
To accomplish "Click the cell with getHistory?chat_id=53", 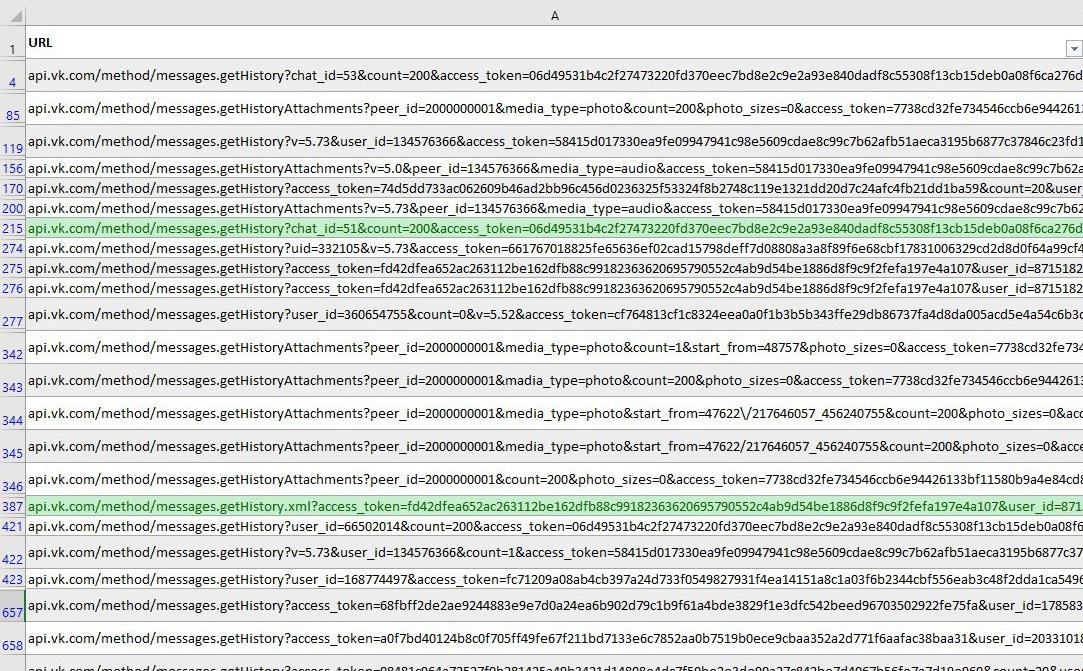I will point(554,75).
